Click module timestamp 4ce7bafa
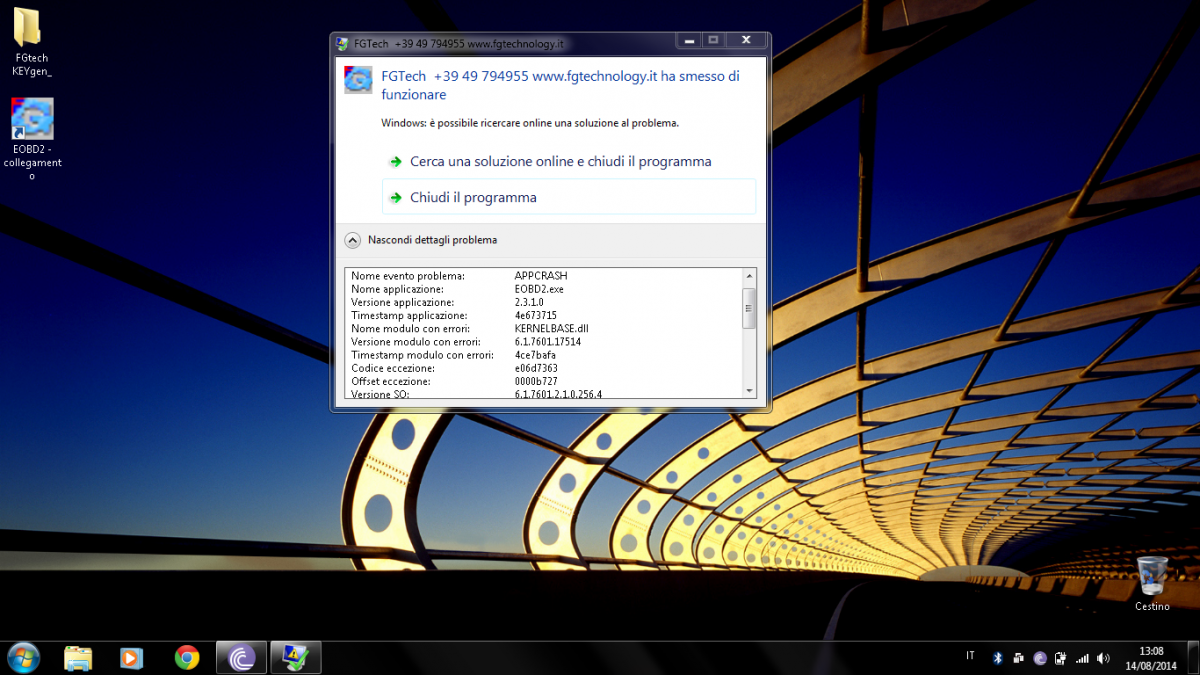1200x675 pixels. pyautogui.click(x=535, y=355)
